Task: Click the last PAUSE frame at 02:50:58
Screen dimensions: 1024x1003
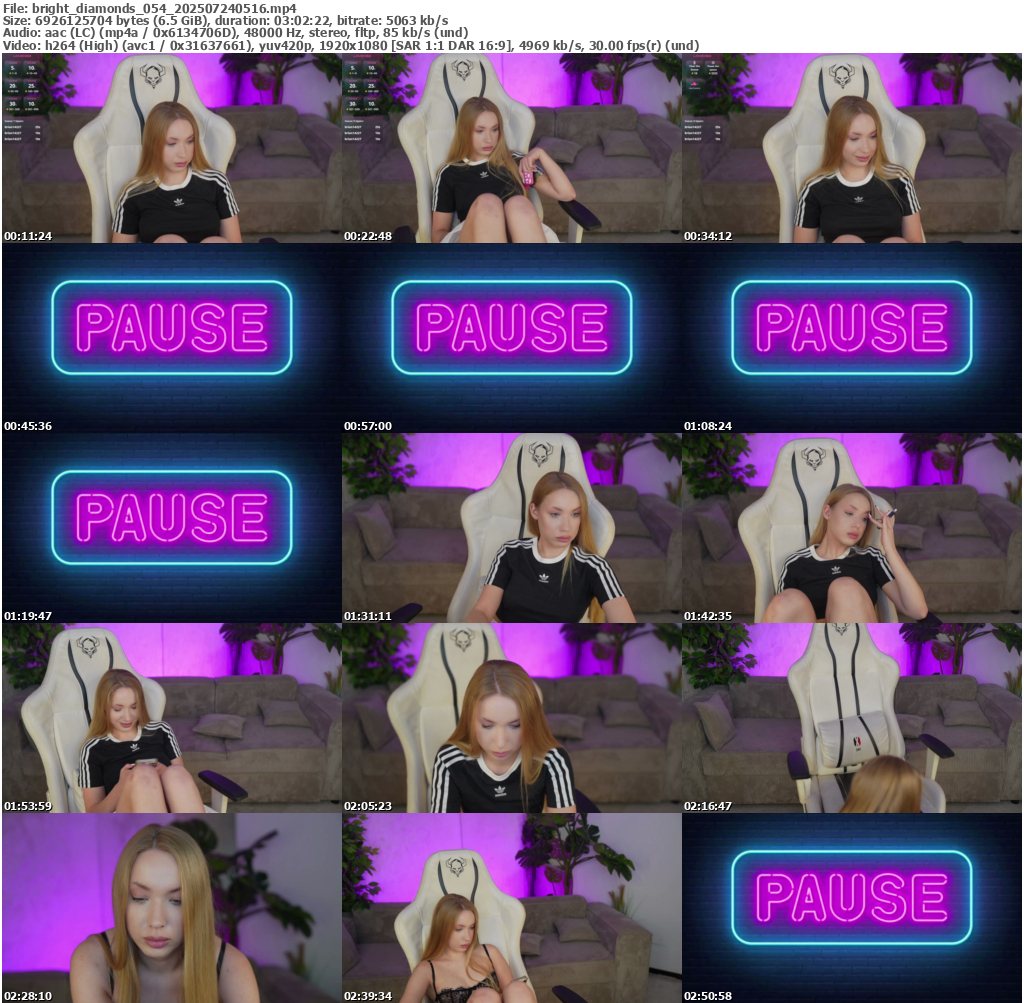Action: tap(851, 908)
